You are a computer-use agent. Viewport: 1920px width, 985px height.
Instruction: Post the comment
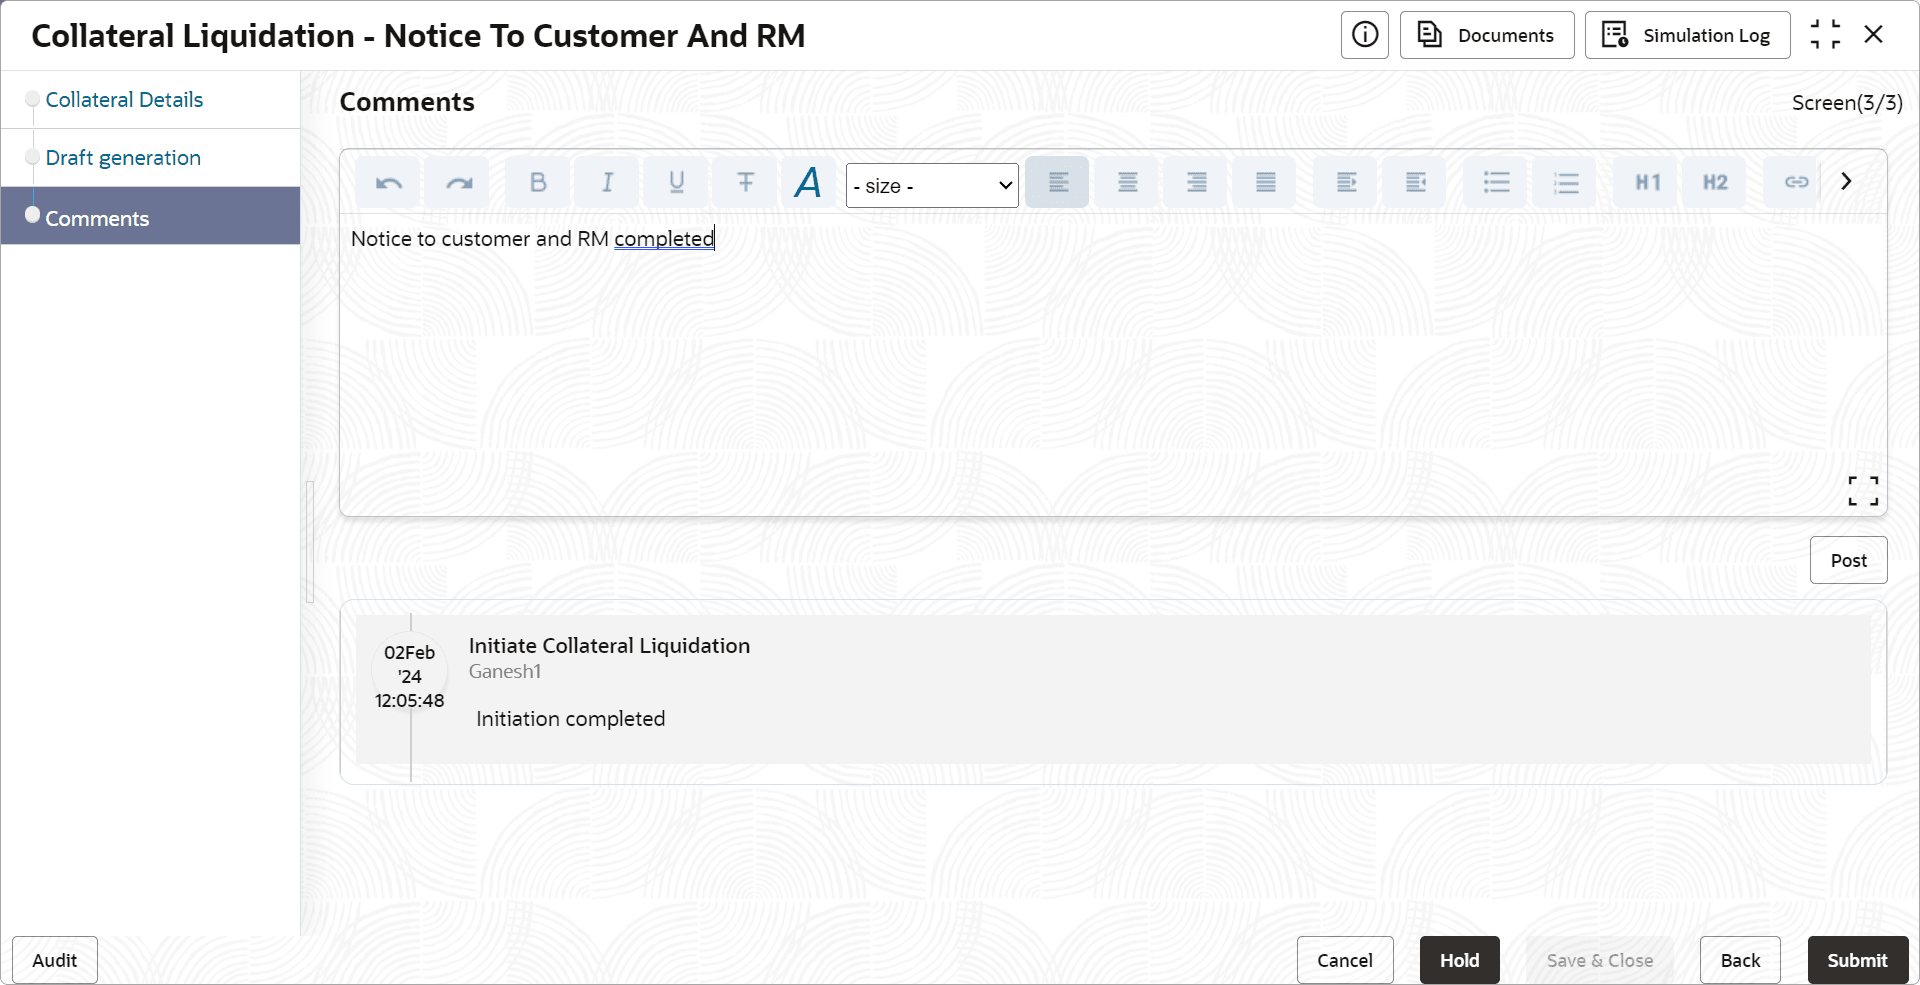click(x=1848, y=561)
